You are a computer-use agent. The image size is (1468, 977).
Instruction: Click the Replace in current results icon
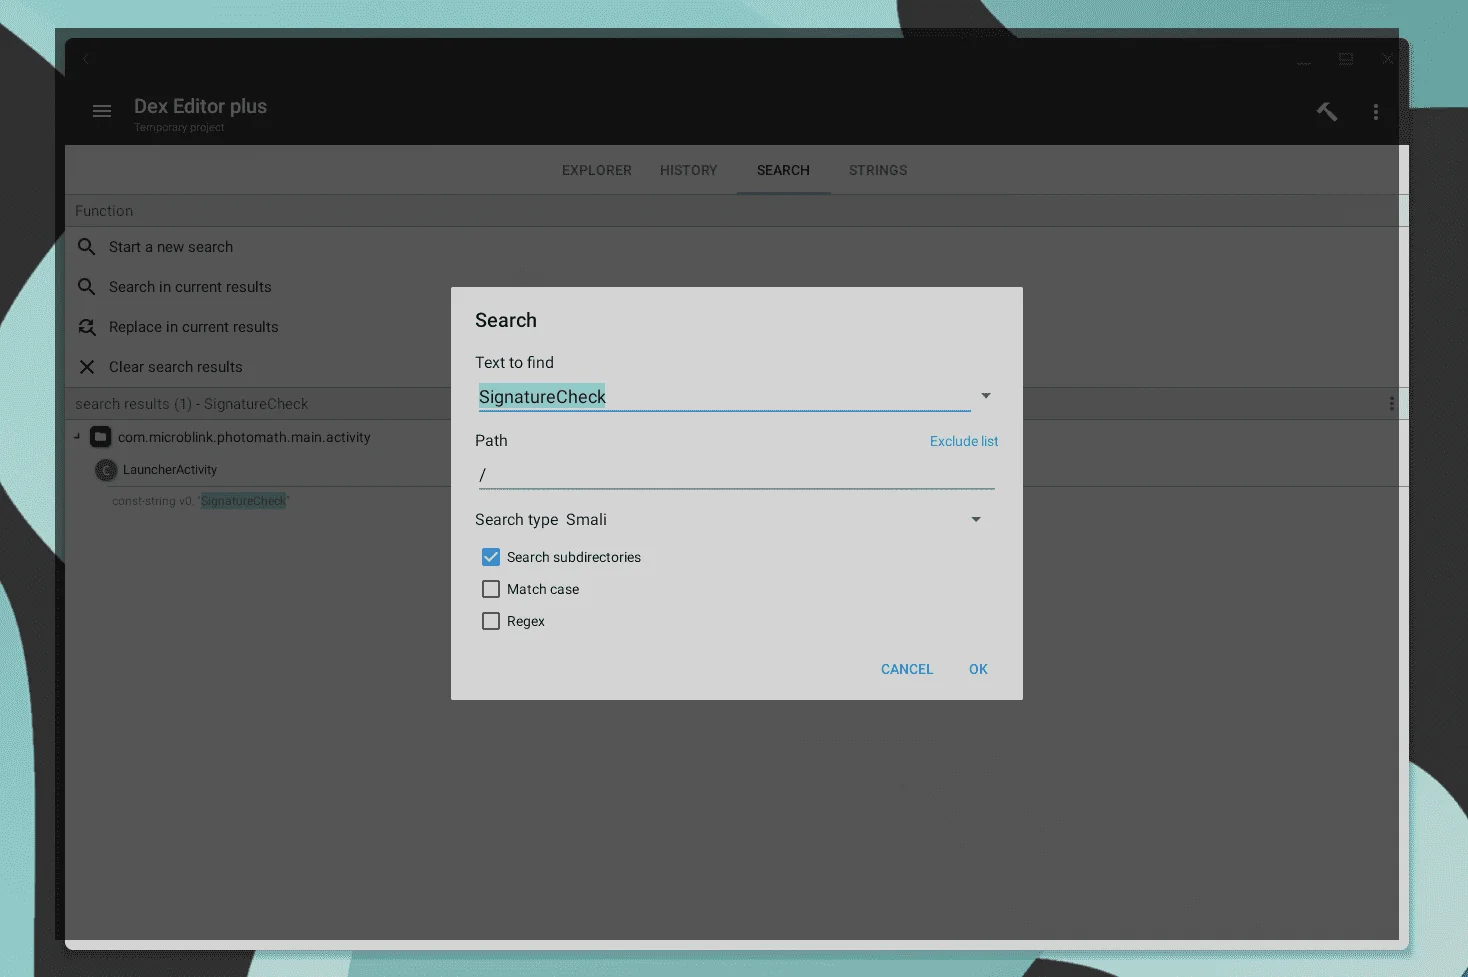tap(87, 327)
